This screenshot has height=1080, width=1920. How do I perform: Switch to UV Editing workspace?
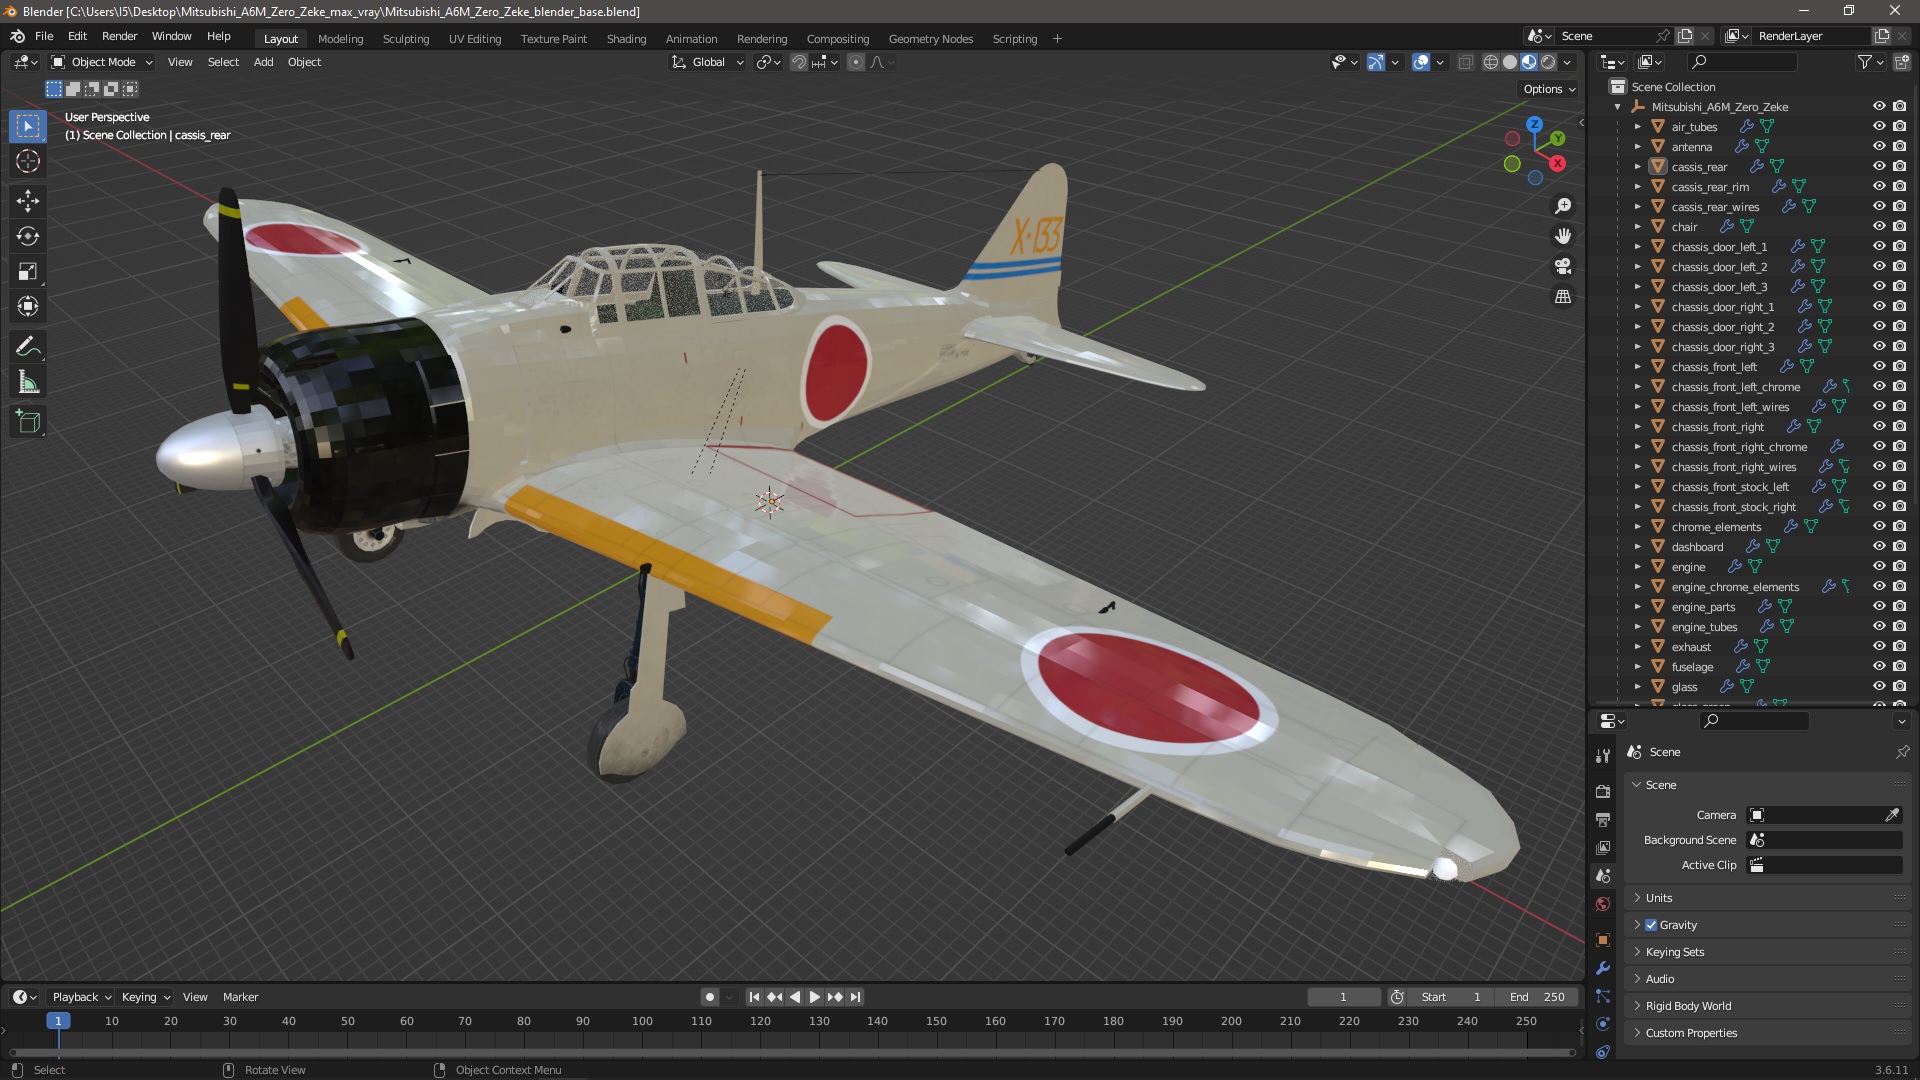click(x=474, y=39)
